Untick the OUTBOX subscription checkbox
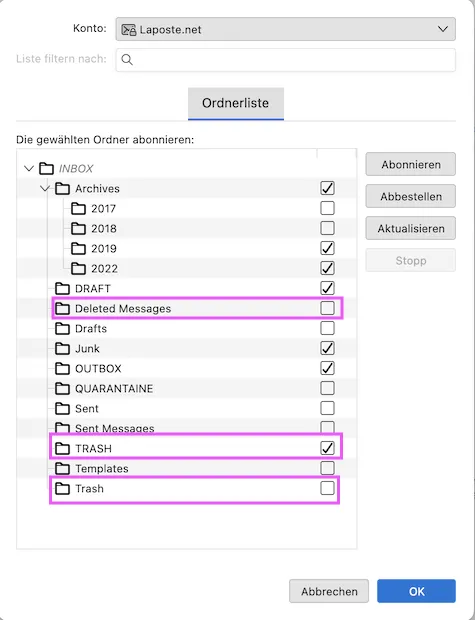This screenshot has width=475, height=620. (327, 368)
